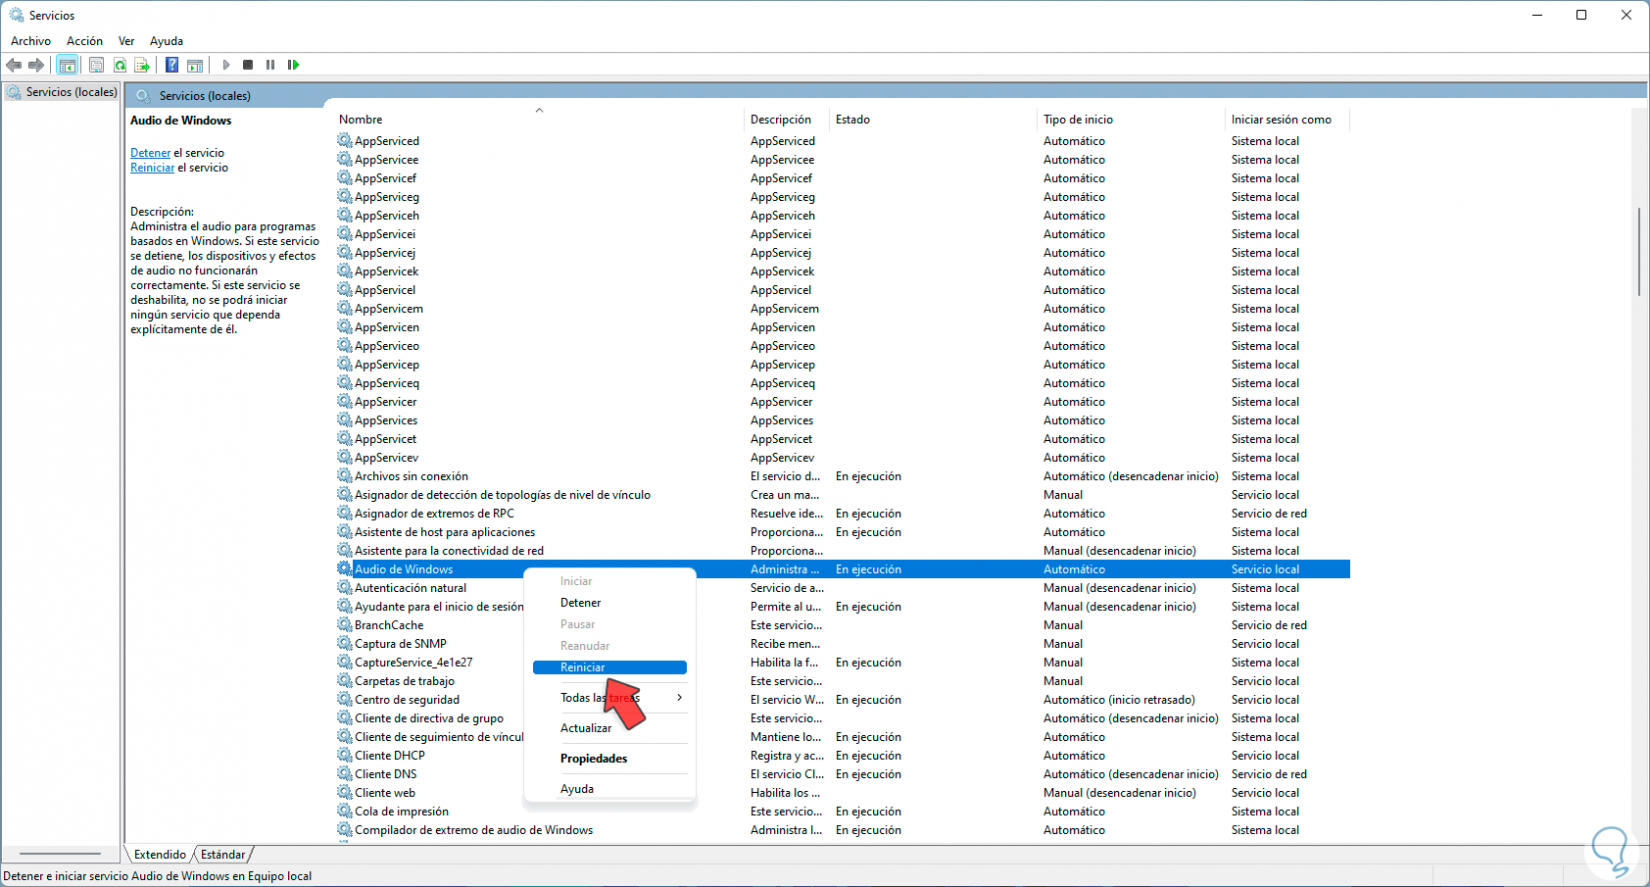Open the Acción menu
The height and width of the screenshot is (887, 1650).
[x=85, y=41]
